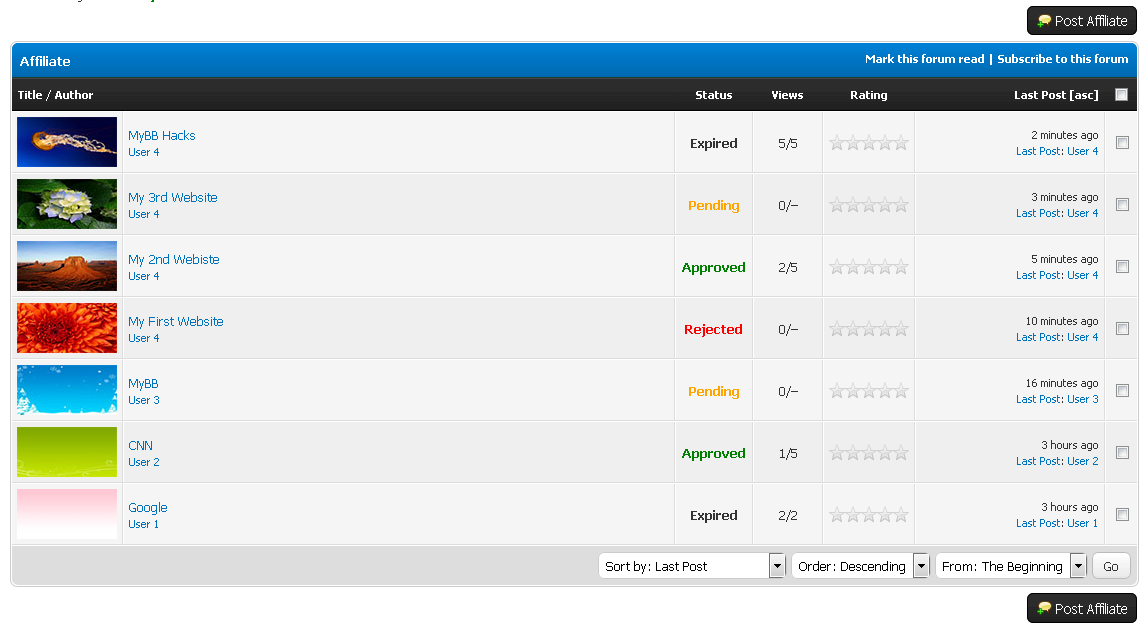Check the checkbox for the MyBB Hacks row
The width and height of the screenshot is (1146, 626).
pyautogui.click(x=1122, y=143)
